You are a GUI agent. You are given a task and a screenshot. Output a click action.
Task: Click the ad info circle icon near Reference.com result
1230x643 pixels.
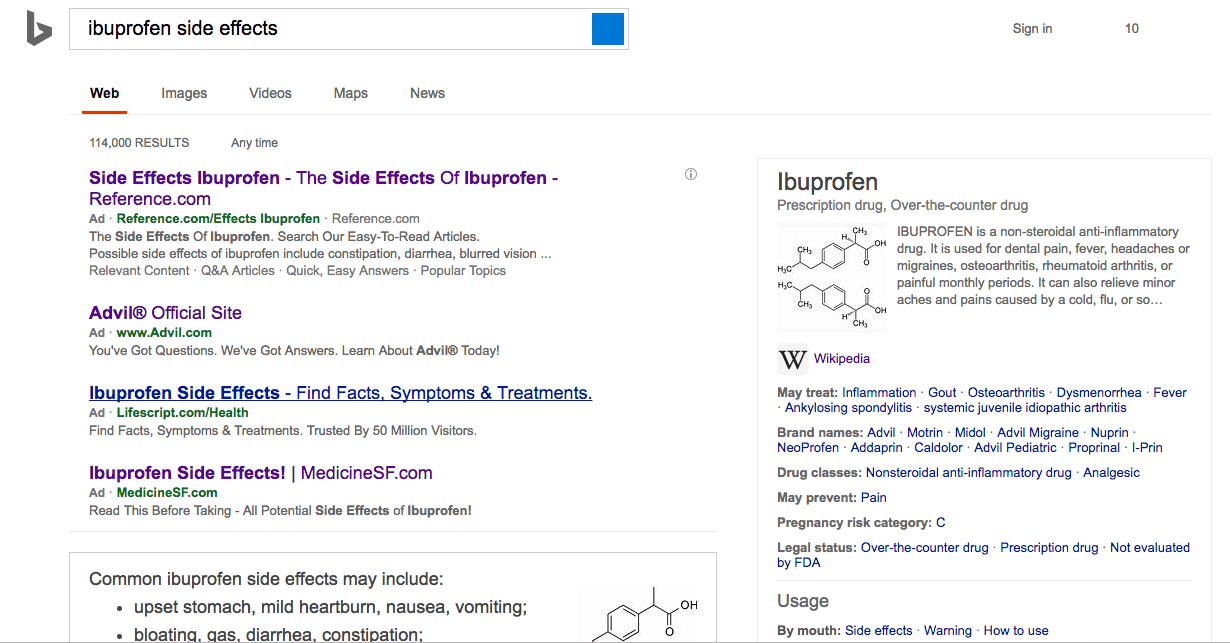[691, 174]
